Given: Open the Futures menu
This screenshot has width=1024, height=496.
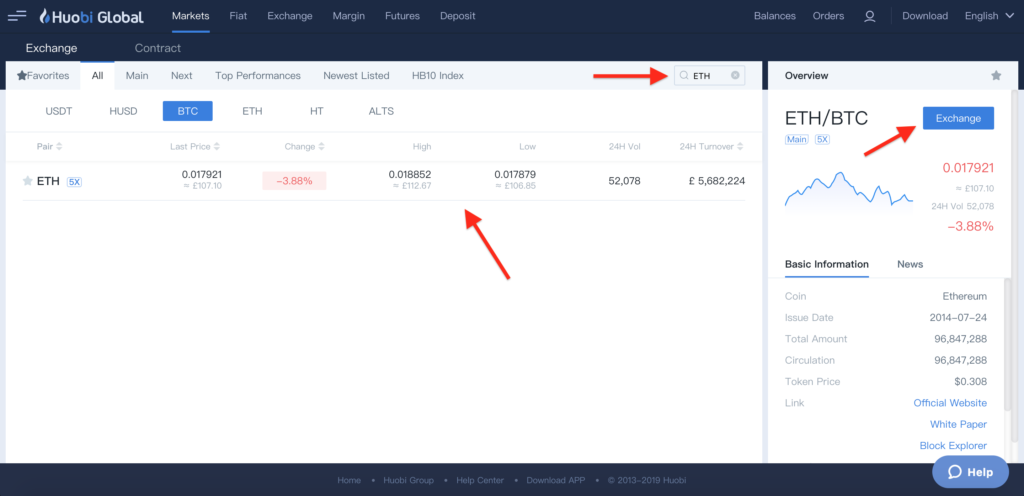Looking at the screenshot, I should [x=402, y=16].
